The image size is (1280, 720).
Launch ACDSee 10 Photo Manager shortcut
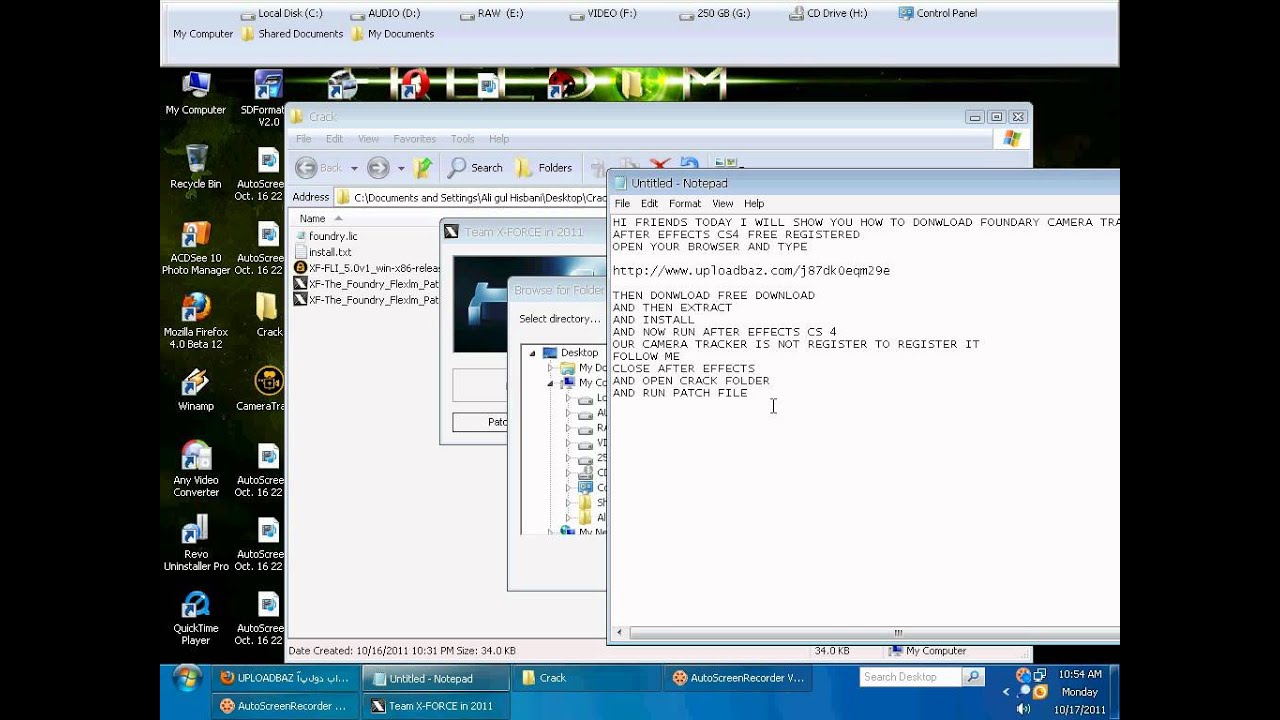pos(196,247)
